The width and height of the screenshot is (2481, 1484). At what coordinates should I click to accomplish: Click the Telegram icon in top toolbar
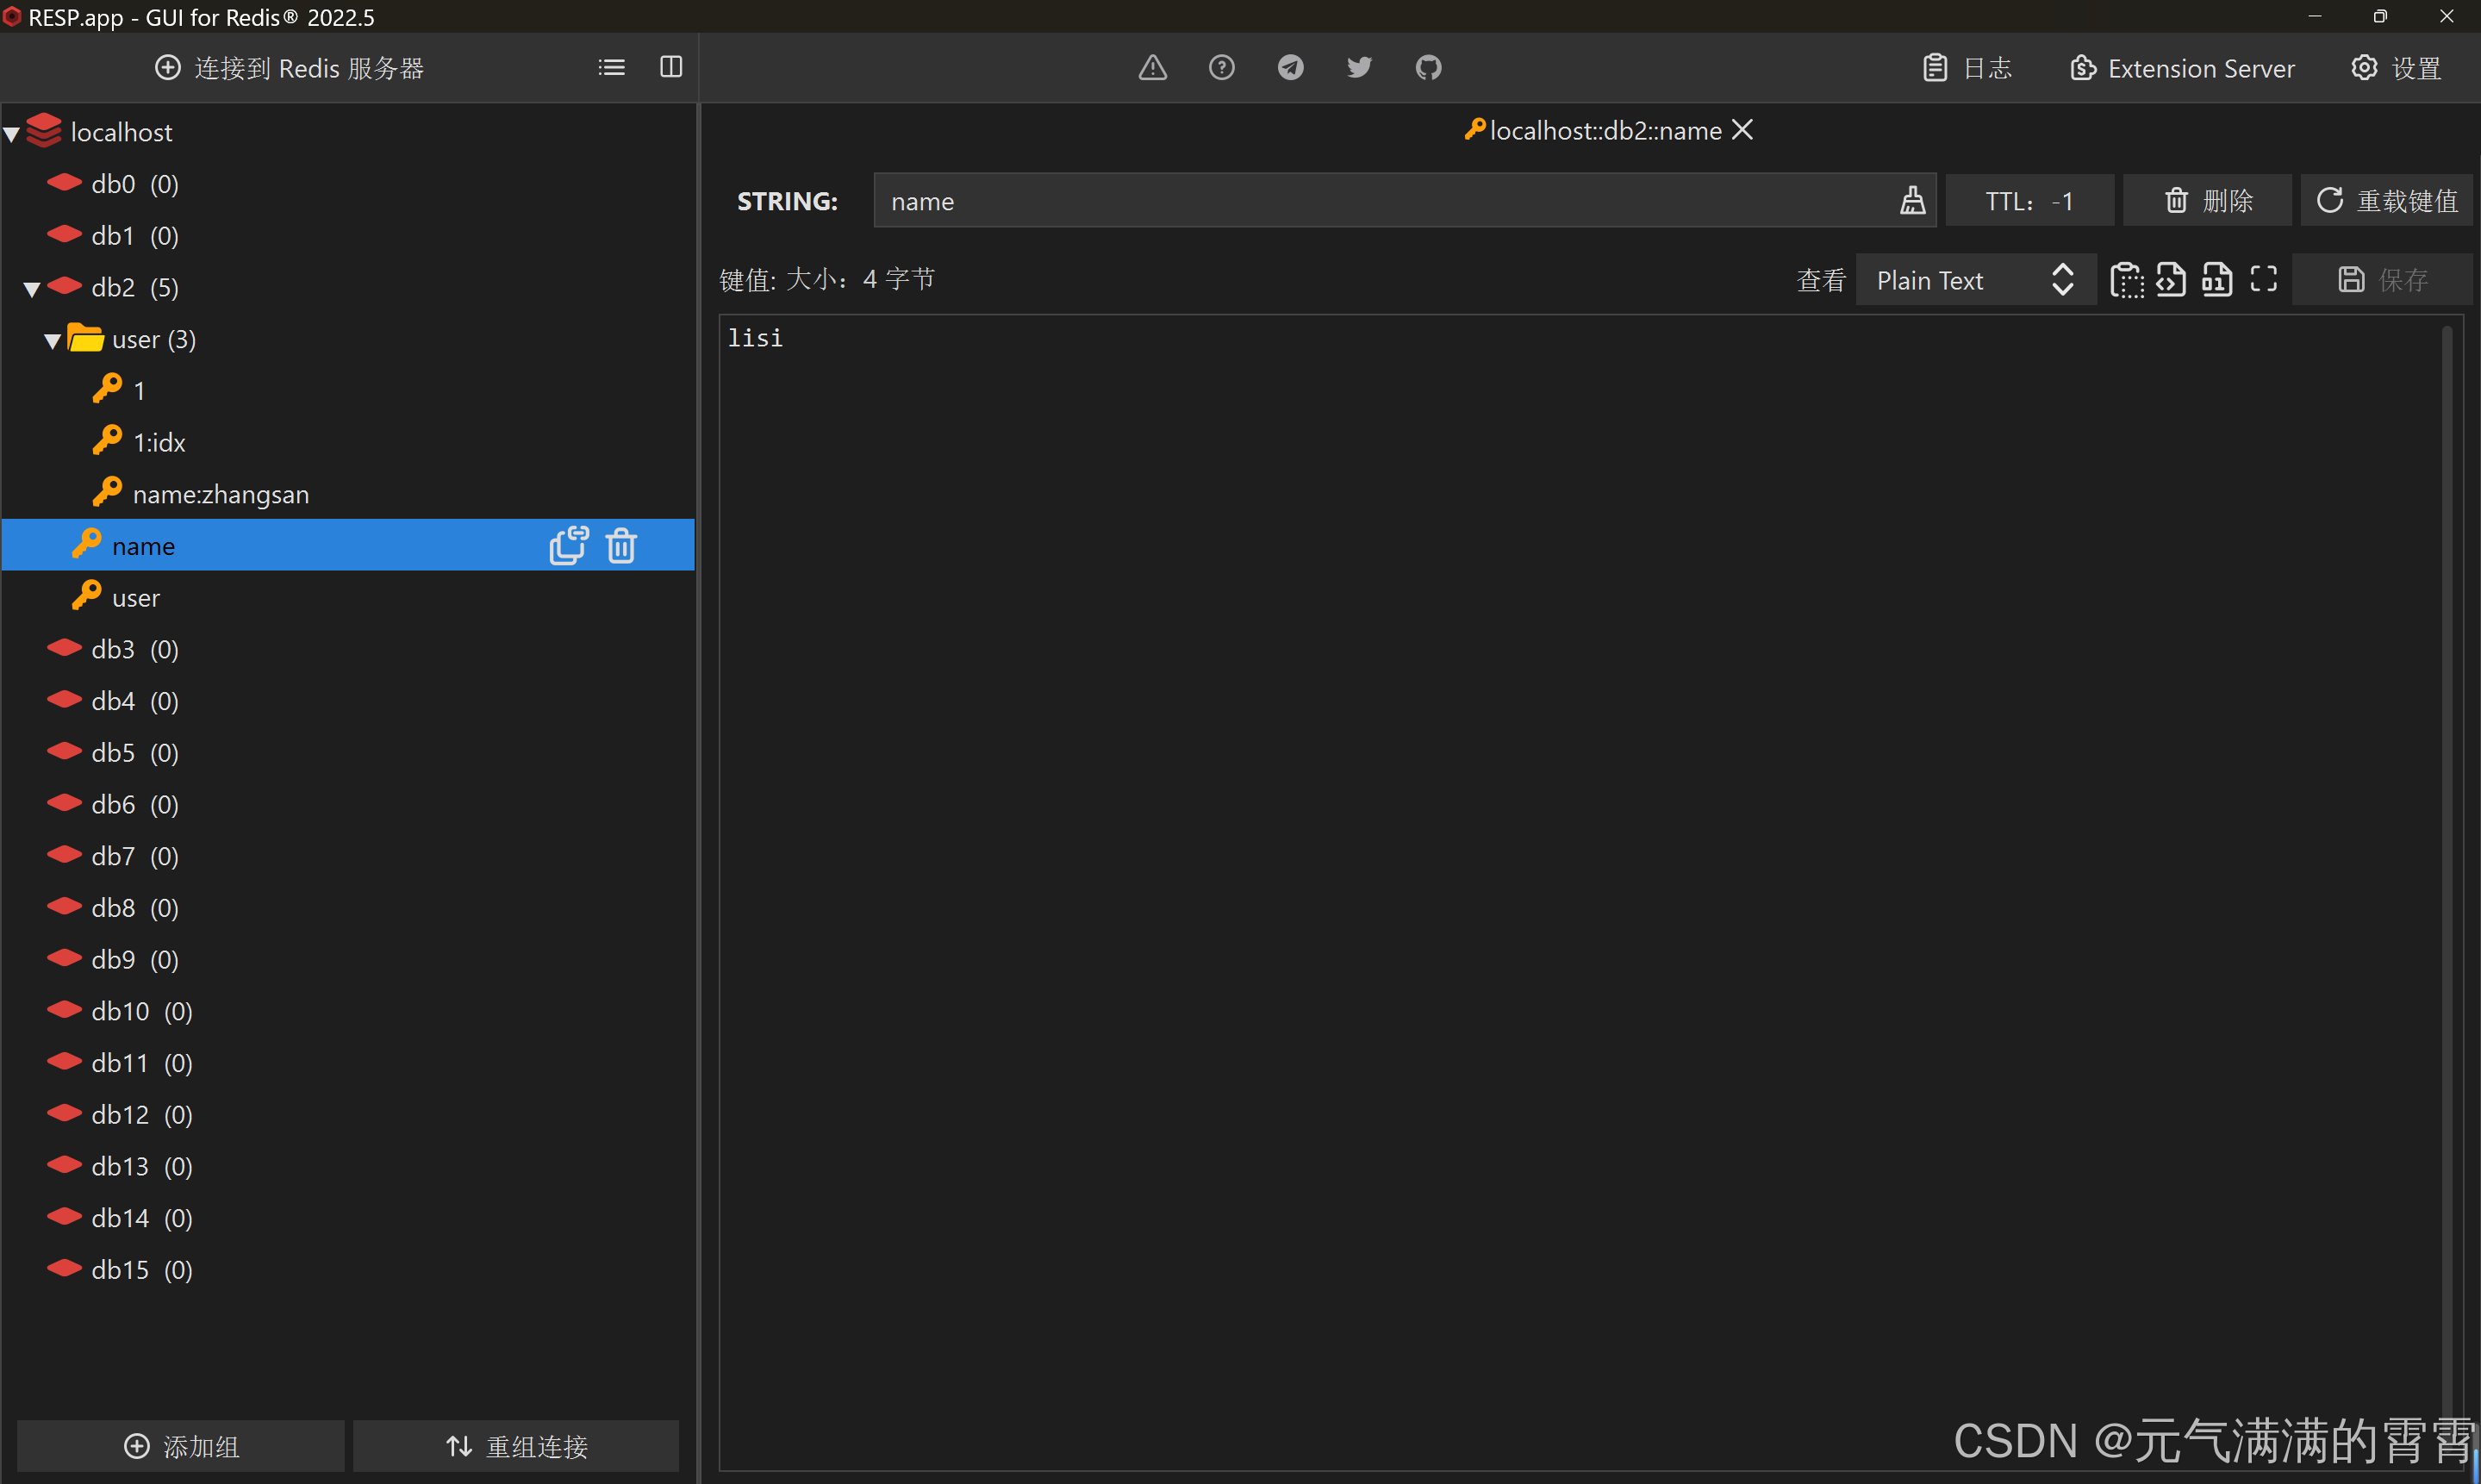click(x=1290, y=68)
